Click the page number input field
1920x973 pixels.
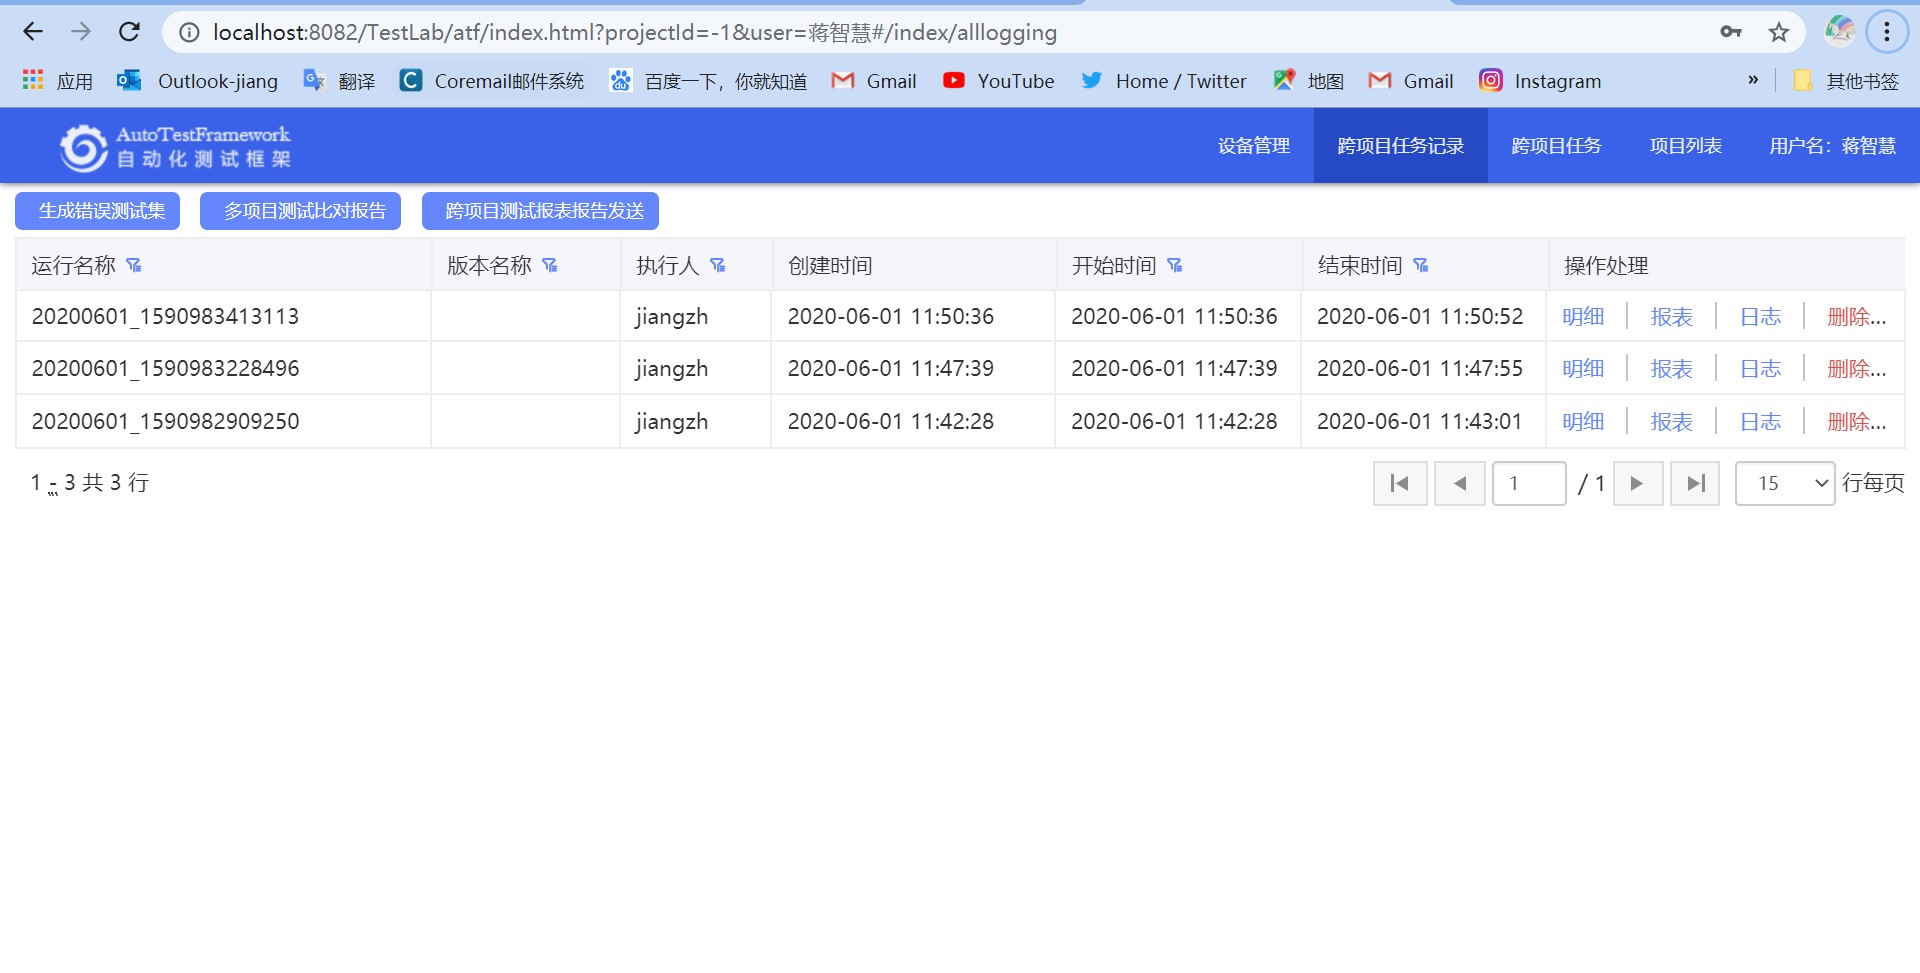[1528, 484]
